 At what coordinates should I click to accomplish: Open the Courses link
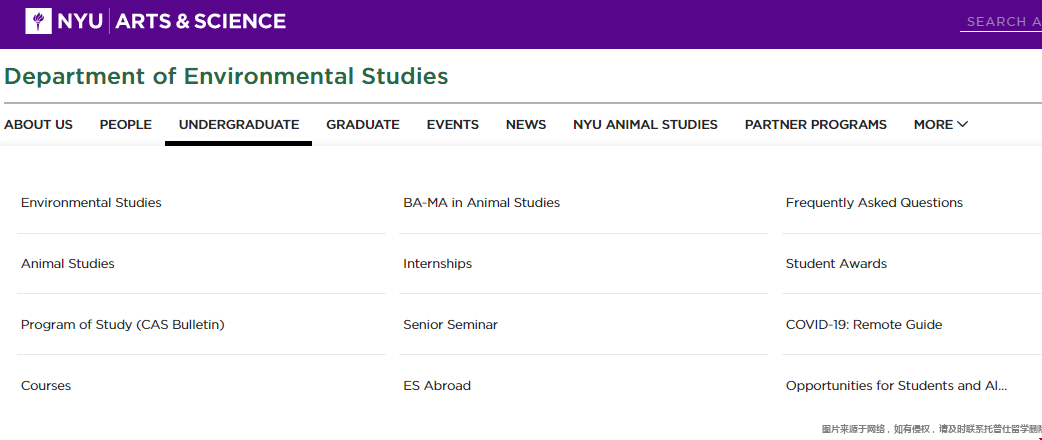(46, 385)
